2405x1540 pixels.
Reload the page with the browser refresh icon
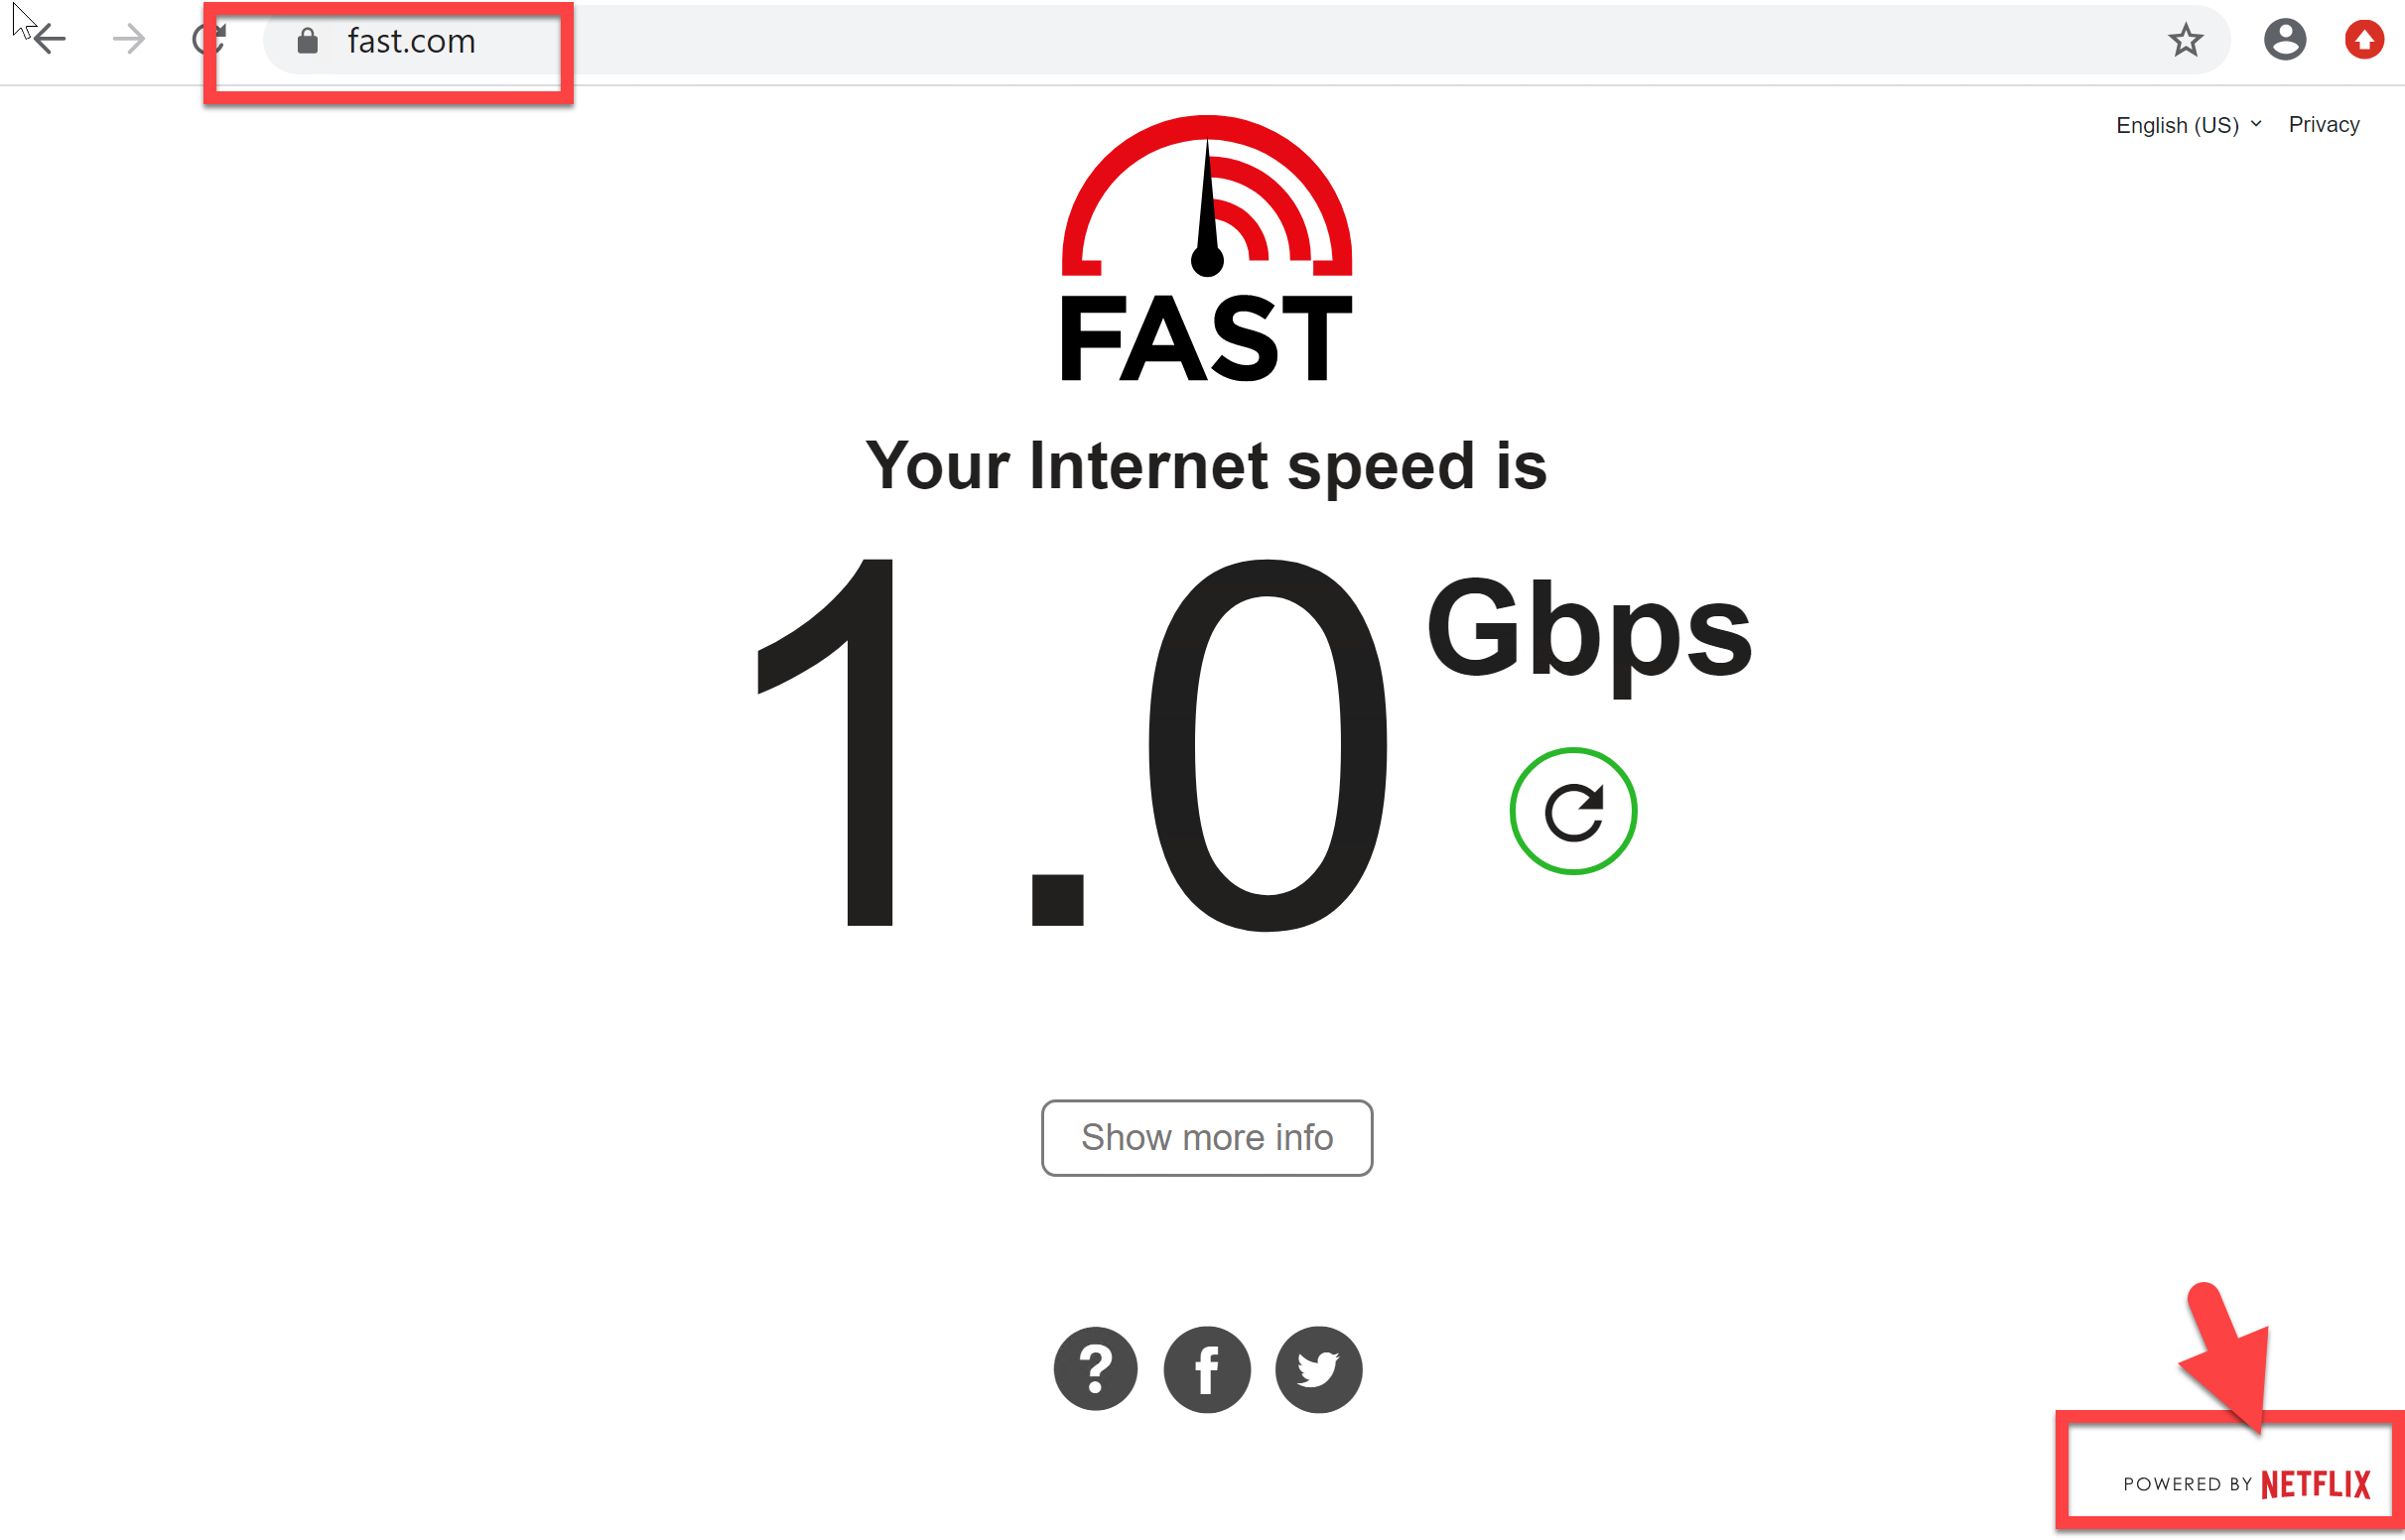(x=209, y=40)
